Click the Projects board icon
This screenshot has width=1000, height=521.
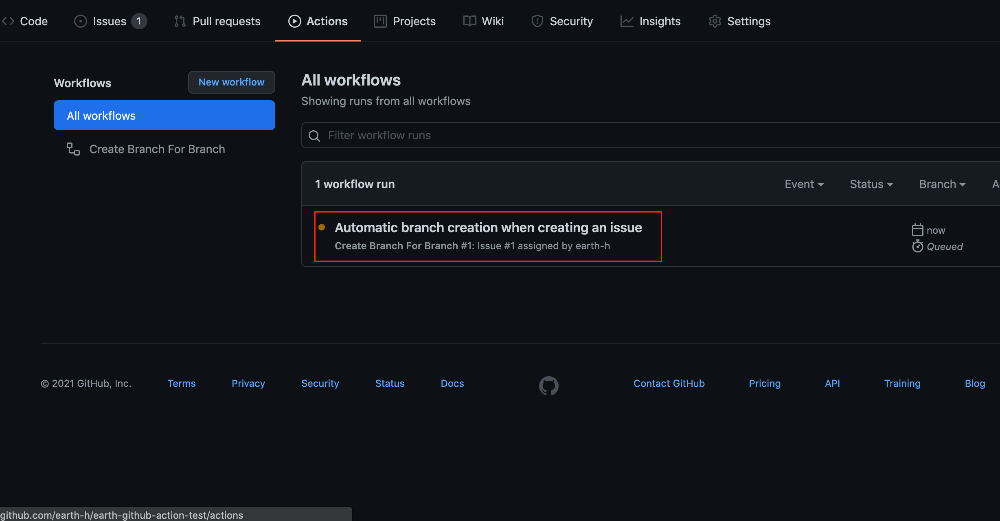(x=380, y=21)
